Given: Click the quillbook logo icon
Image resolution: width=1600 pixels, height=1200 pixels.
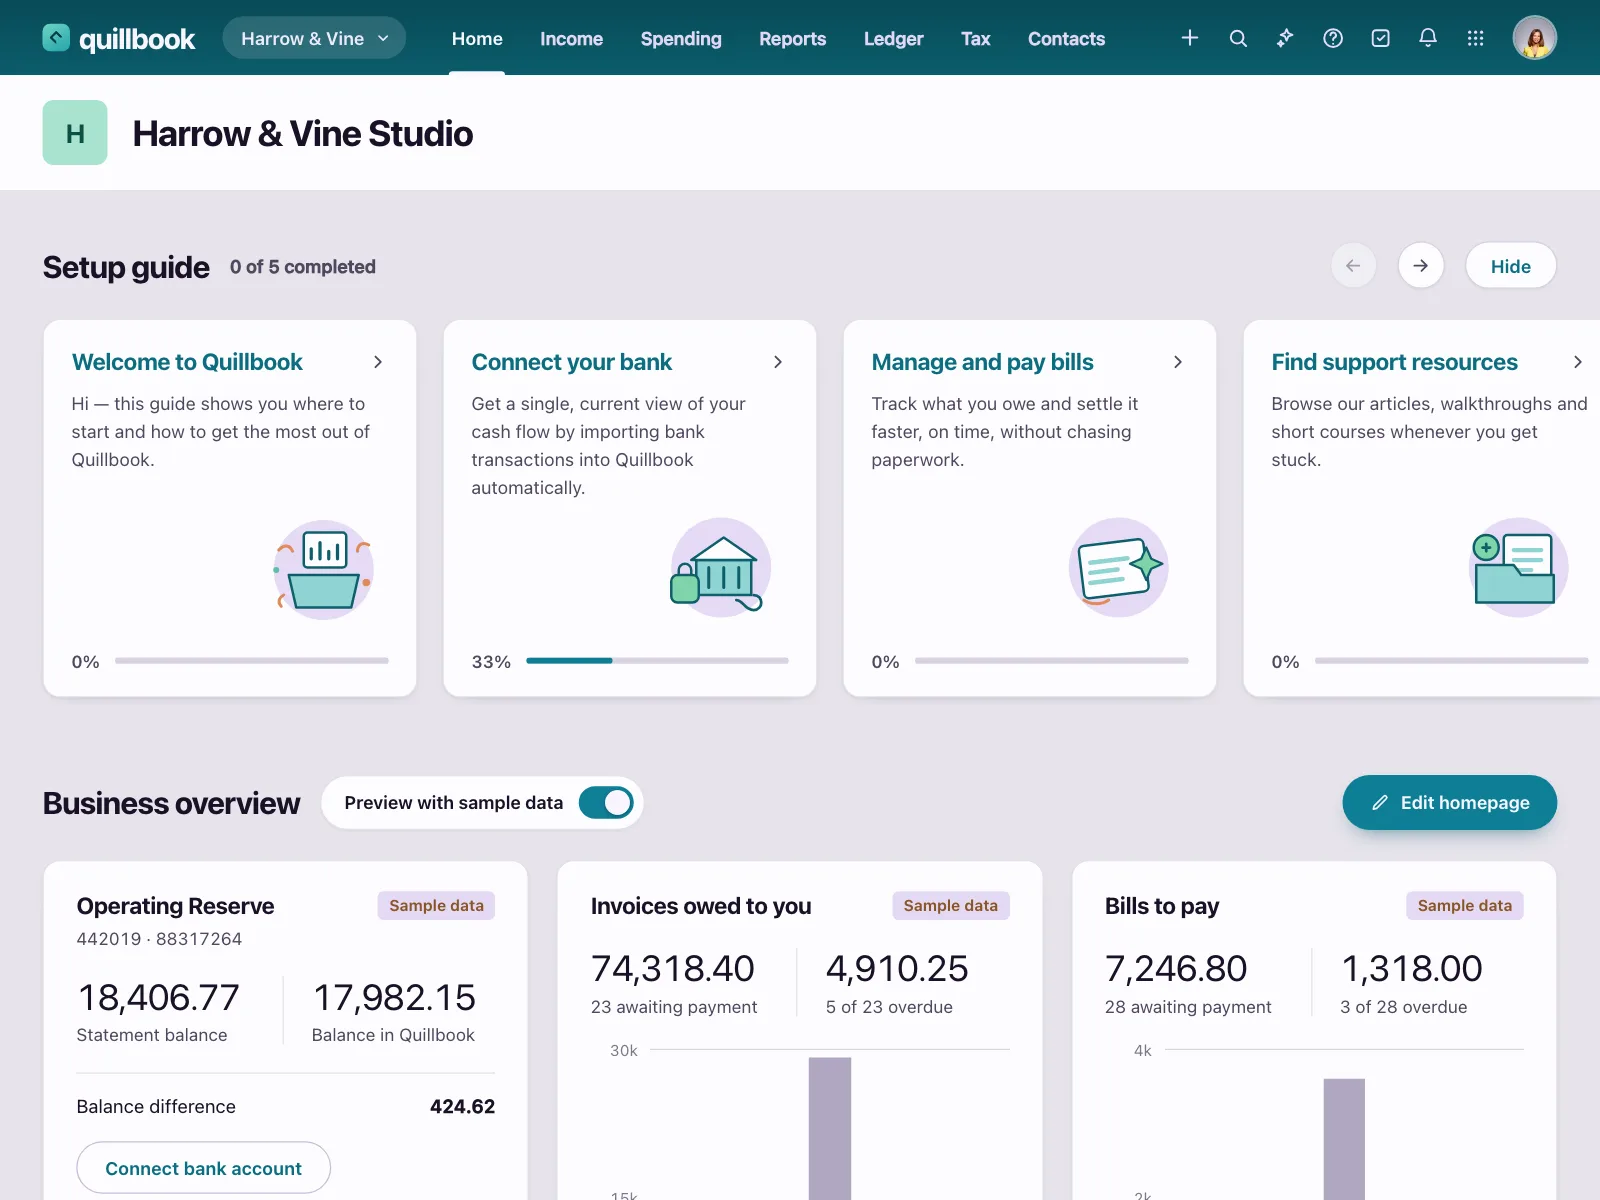Looking at the screenshot, I should (x=56, y=38).
